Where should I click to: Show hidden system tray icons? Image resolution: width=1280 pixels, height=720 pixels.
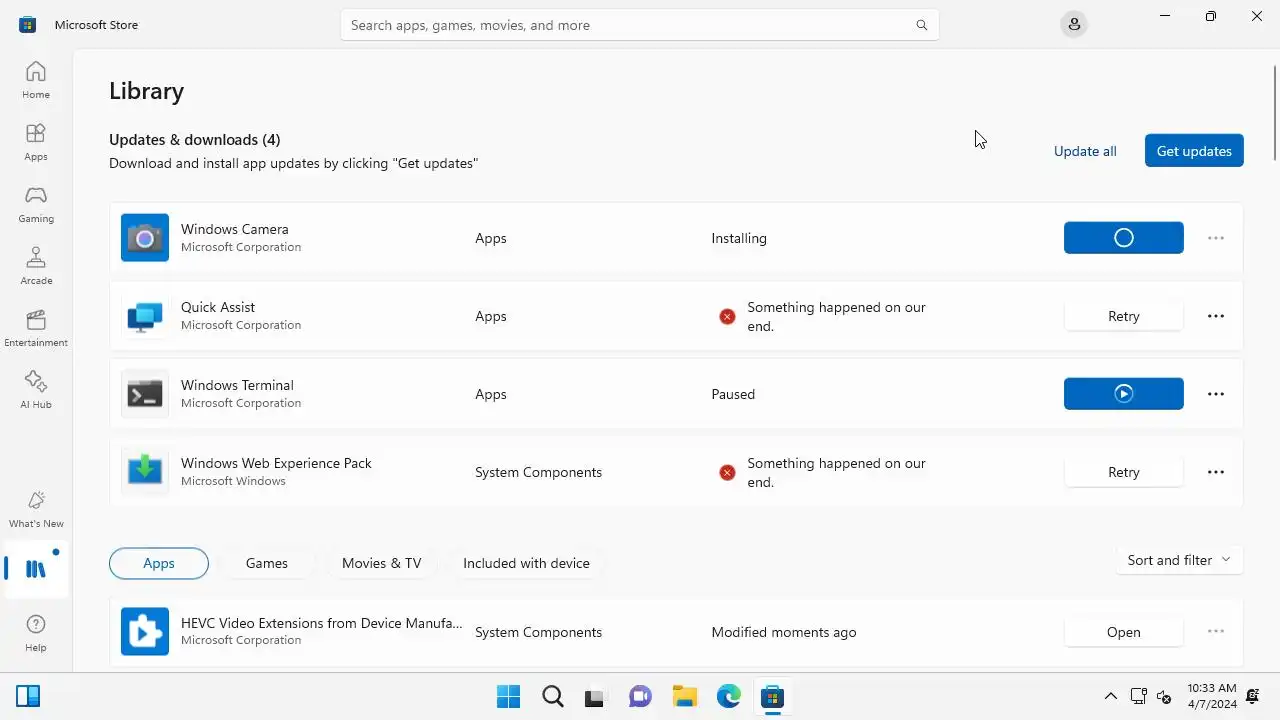[x=1110, y=696]
